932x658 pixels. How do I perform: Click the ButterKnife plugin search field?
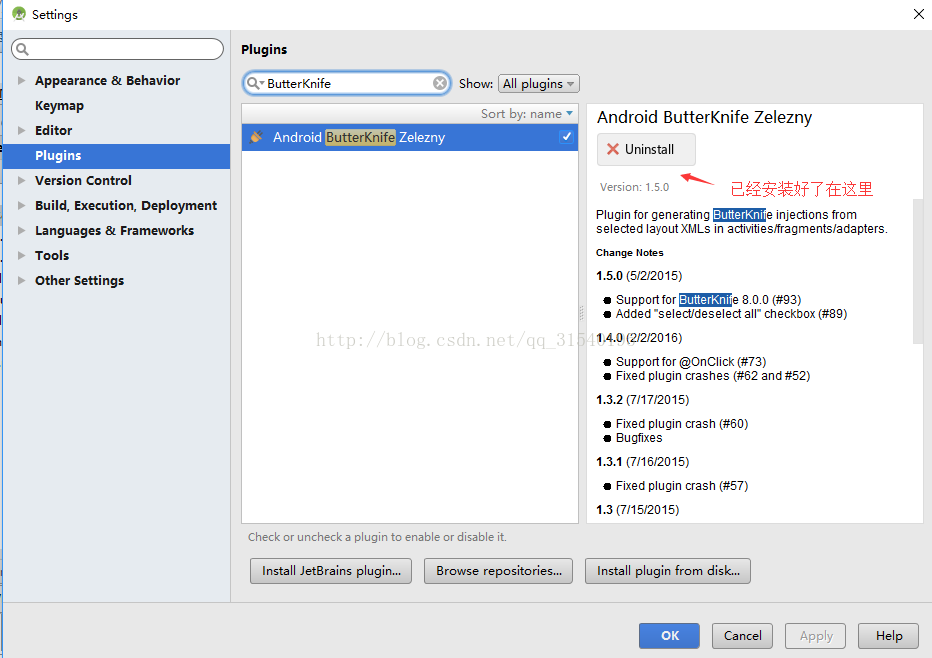347,83
